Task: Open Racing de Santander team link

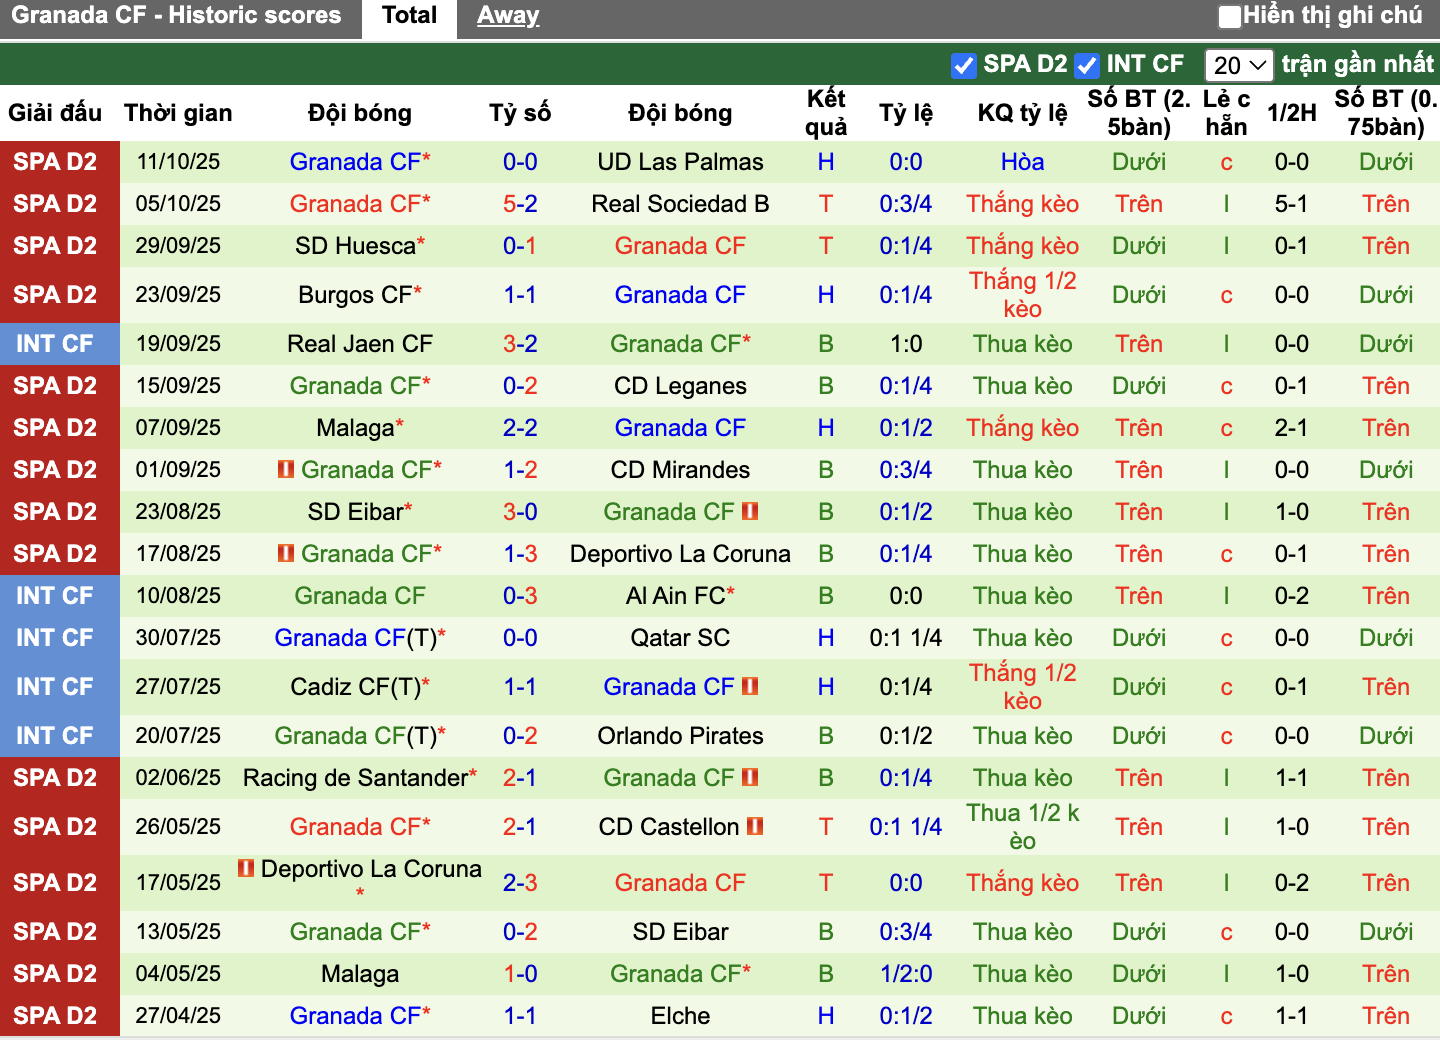Action: (355, 778)
